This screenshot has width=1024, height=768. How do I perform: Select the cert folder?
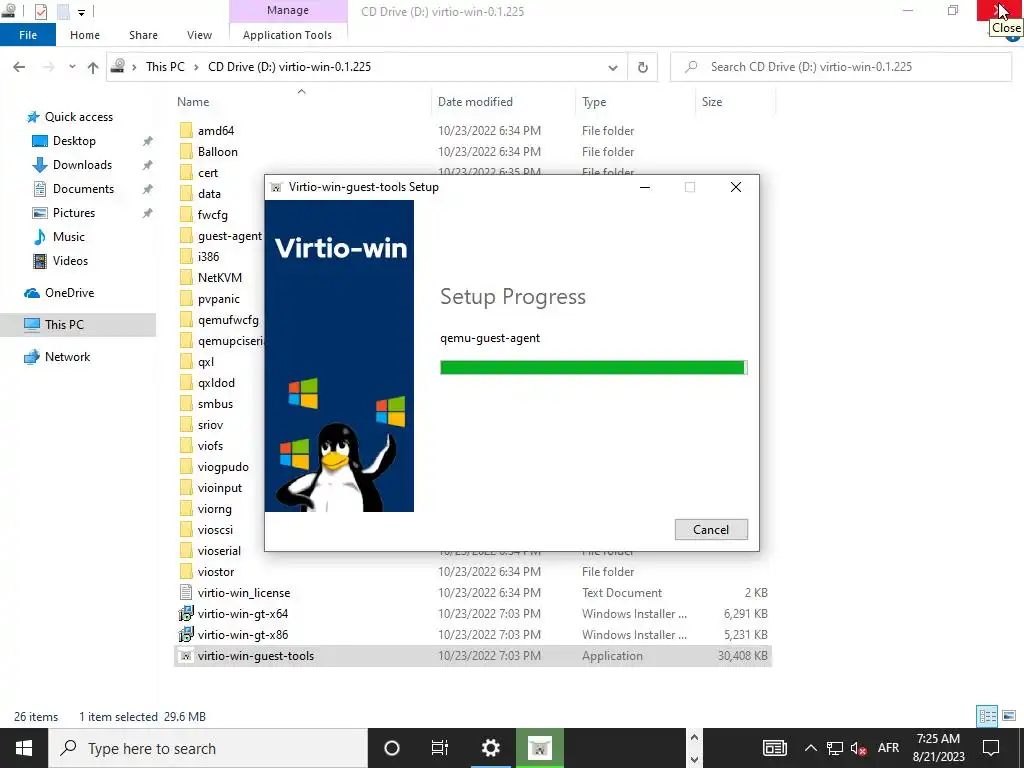pos(208,173)
